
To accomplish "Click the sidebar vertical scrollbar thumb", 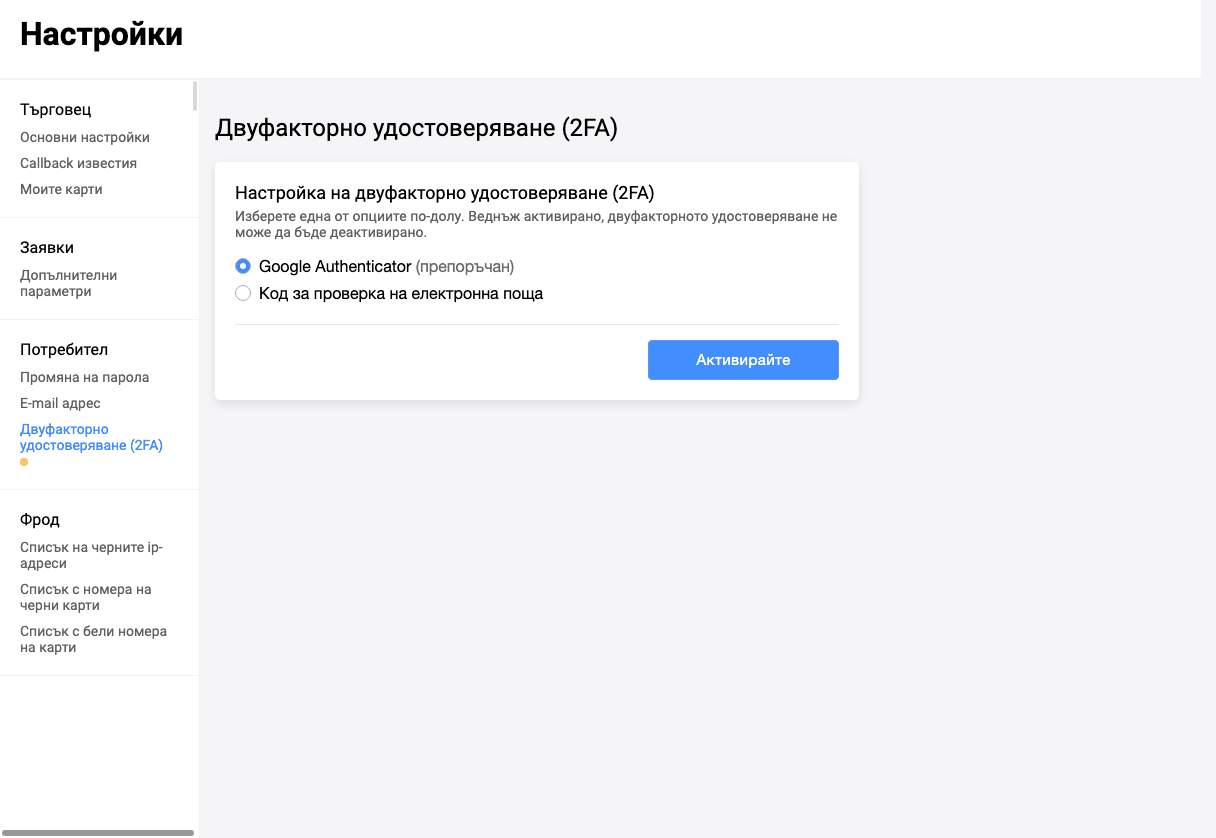I will (x=195, y=96).
